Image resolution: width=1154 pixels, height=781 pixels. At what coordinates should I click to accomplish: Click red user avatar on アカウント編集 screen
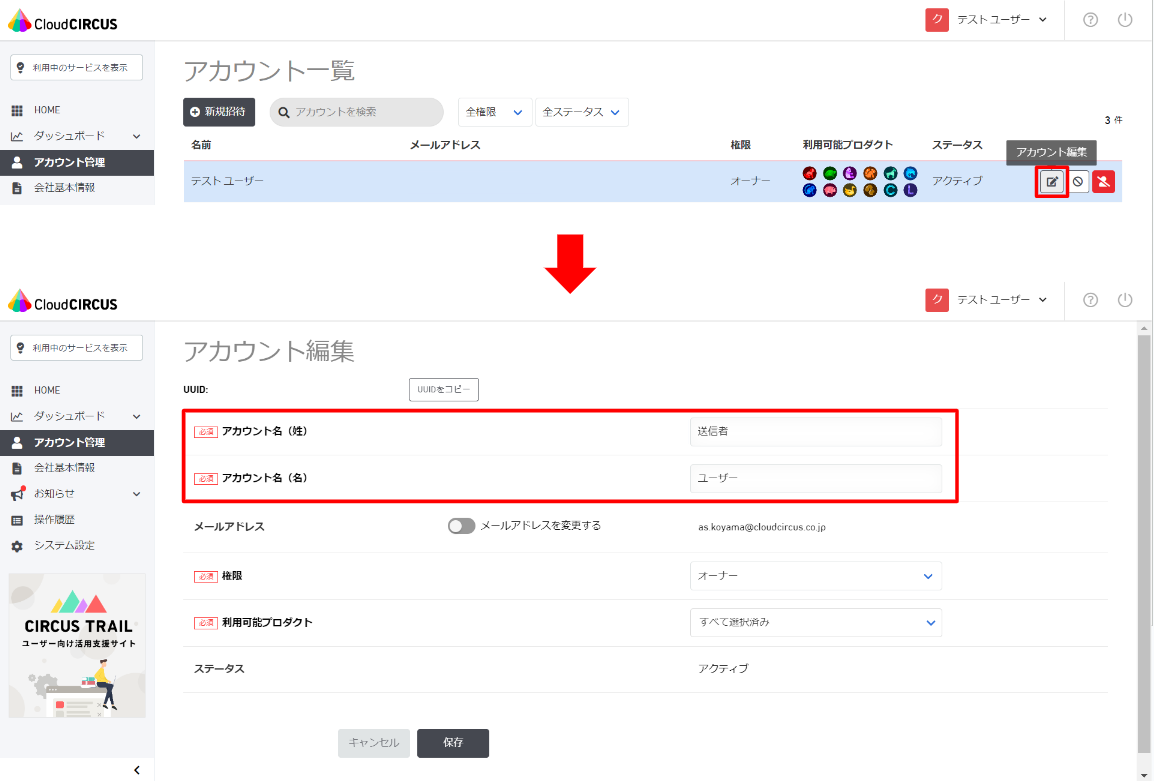coord(937,300)
